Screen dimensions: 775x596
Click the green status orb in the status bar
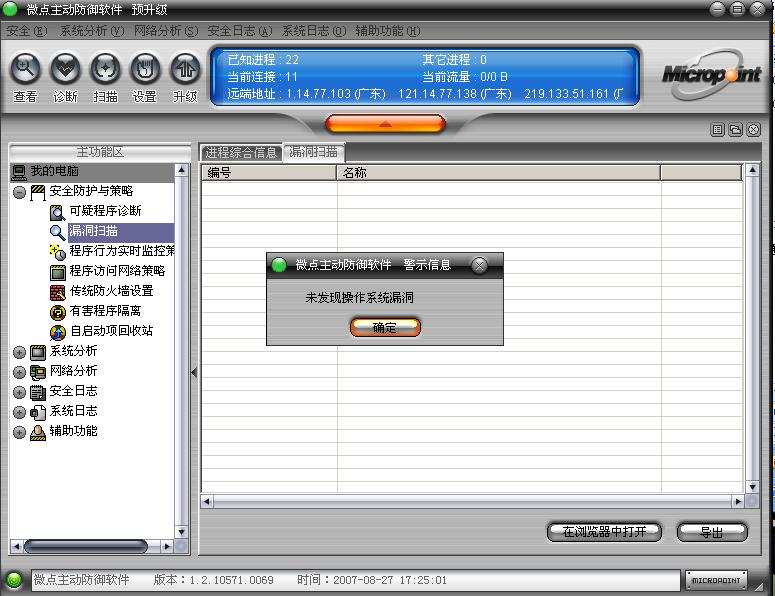click(x=14, y=580)
